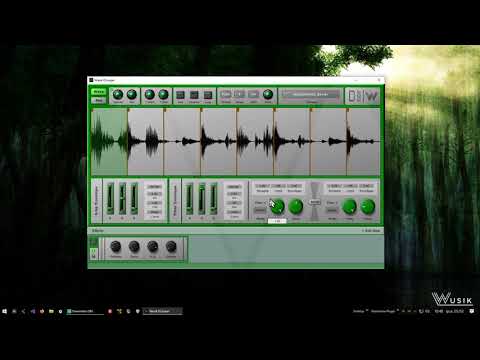This screenshot has height=360, width=480.
Task: Click the first Filter Envelope vertical slider
Action: (x=189, y=199)
